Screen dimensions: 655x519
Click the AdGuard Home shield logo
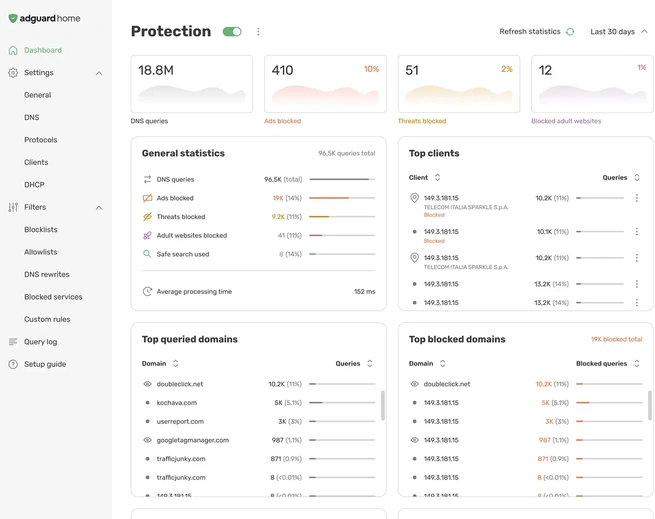(13, 18)
